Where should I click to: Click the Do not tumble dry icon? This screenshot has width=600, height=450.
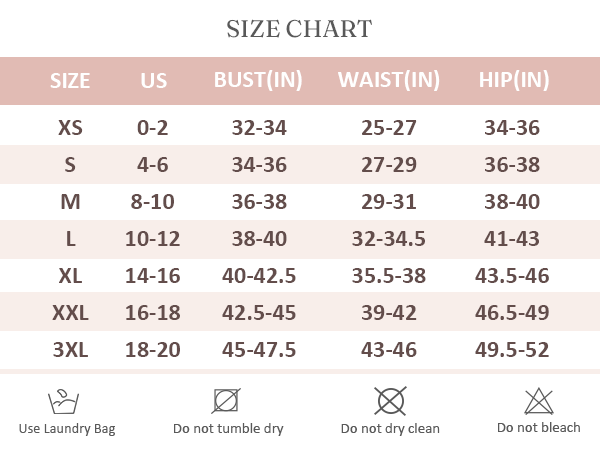[227, 401]
